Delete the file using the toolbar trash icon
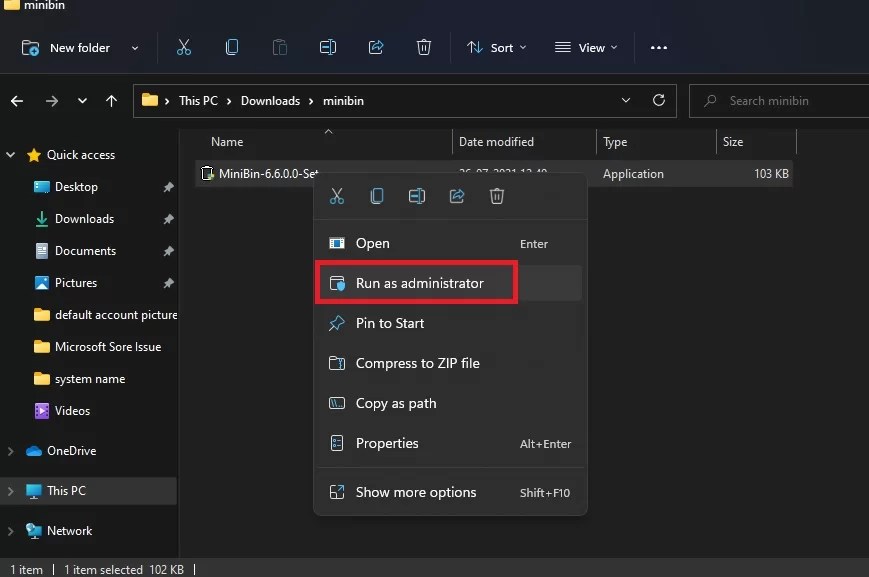The image size is (869, 577). pos(423,47)
